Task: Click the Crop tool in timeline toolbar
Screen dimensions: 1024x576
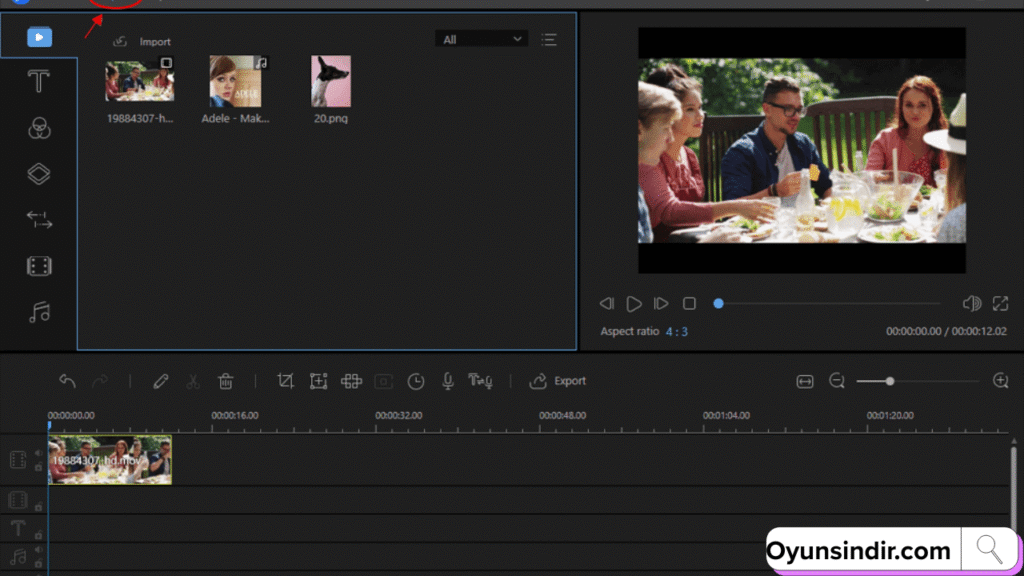Action: tap(286, 381)
